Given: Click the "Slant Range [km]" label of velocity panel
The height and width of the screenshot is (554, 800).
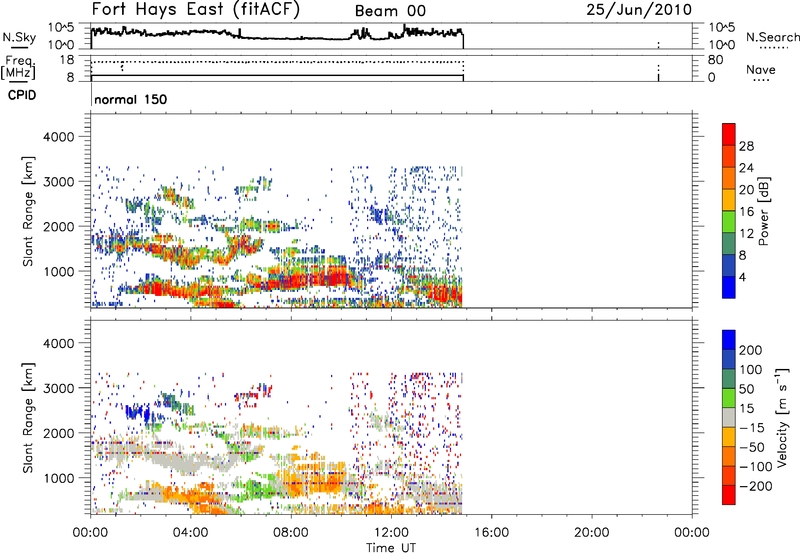Looking at the screenshot, I should click(28, 418).
